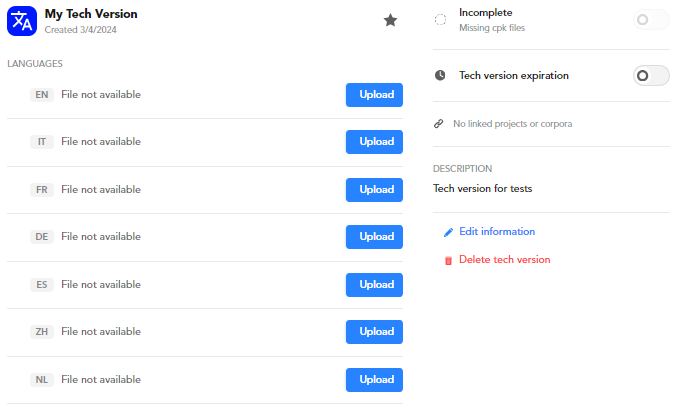The height and width of the screenshot is (409, 685).
Task: Click the red trash icon
Action: click(x=448, y=260)
